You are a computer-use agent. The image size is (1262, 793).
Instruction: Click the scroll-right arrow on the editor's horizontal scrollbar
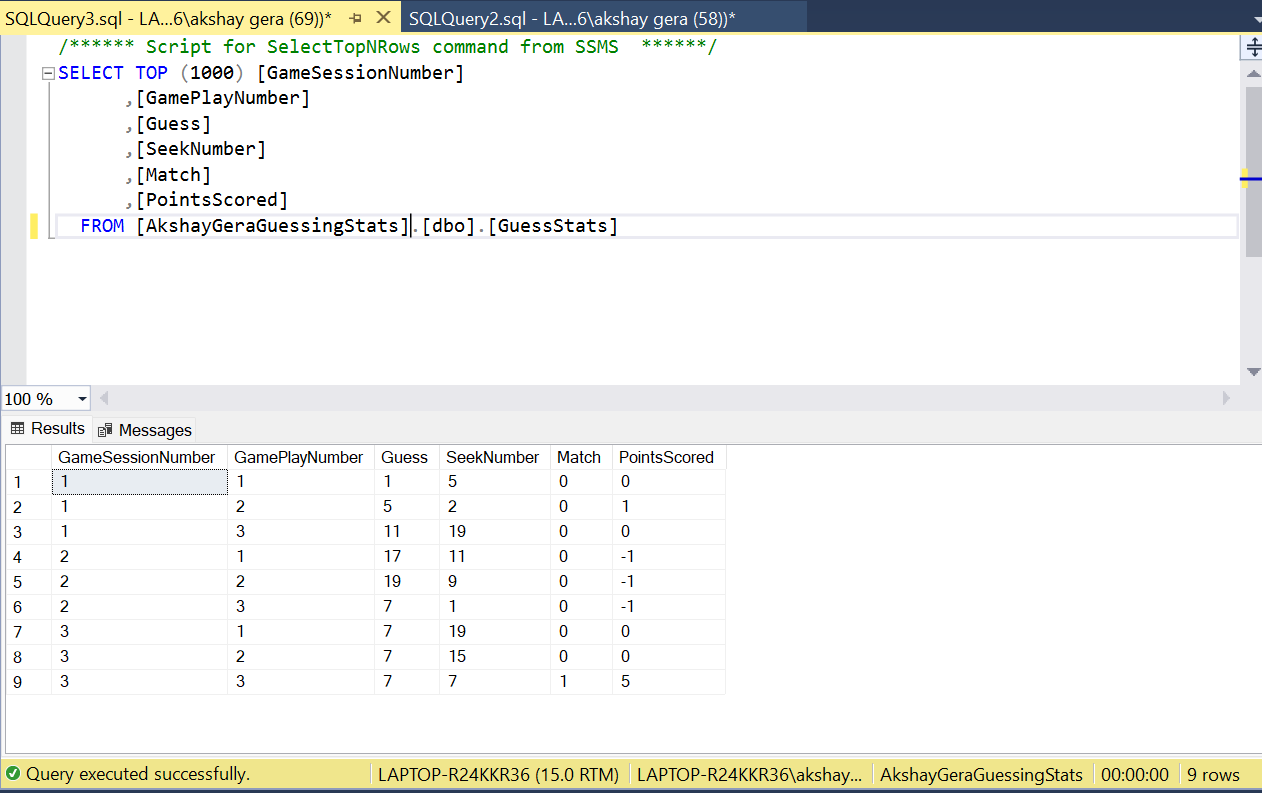(1227, 398)
